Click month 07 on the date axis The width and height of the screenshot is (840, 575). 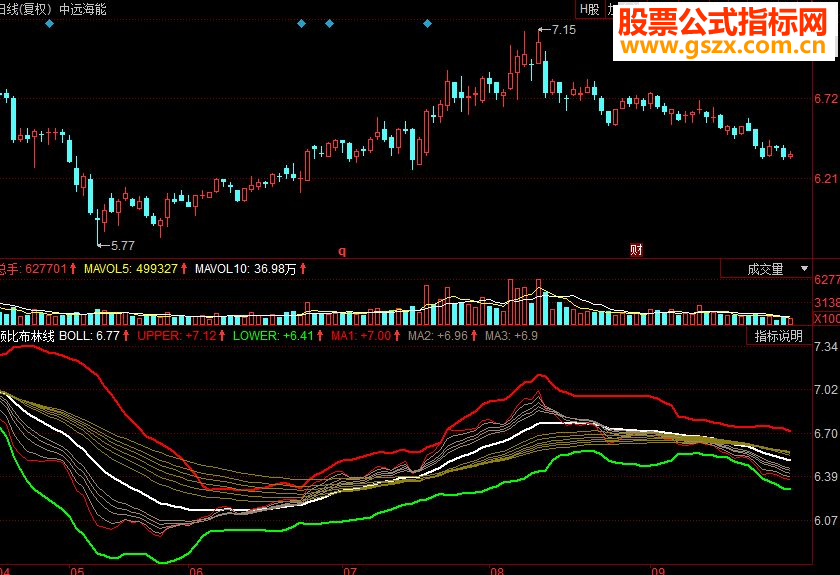click(x=349, y=570)
